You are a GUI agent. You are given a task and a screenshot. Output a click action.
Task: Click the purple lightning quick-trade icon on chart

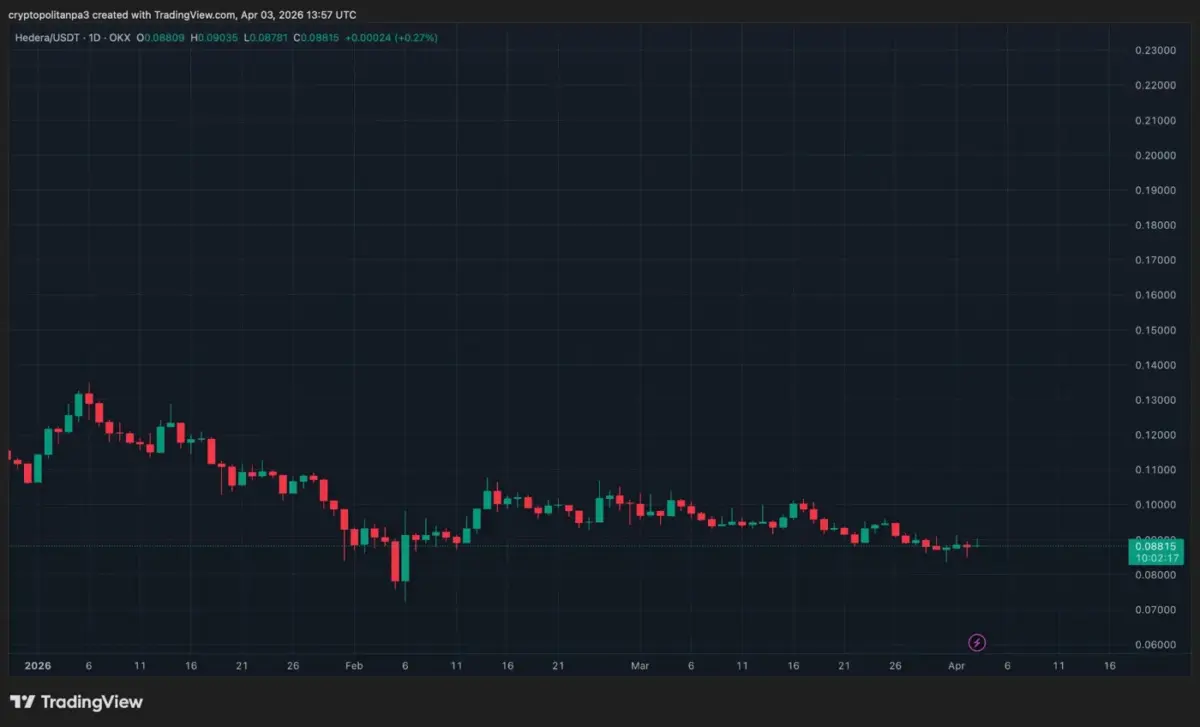click(977, 642)
